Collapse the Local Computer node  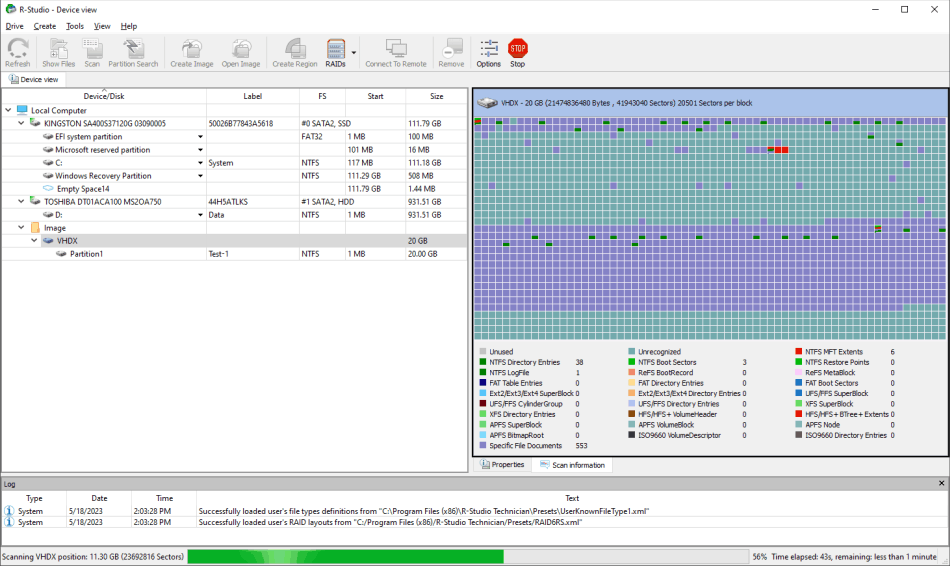pyautogui.click(x=8, y=110)
